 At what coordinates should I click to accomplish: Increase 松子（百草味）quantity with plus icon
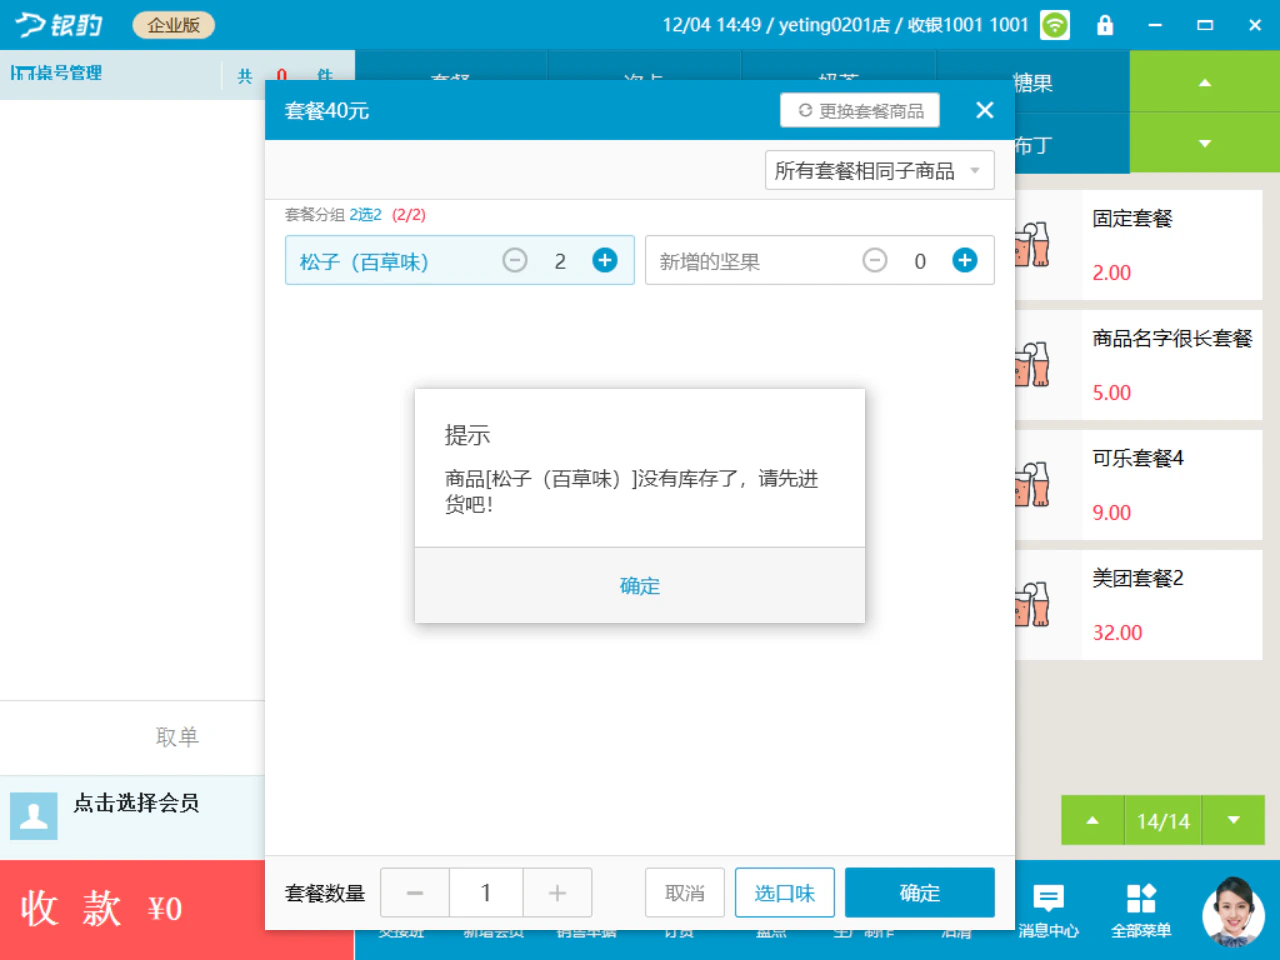(605, 260)
